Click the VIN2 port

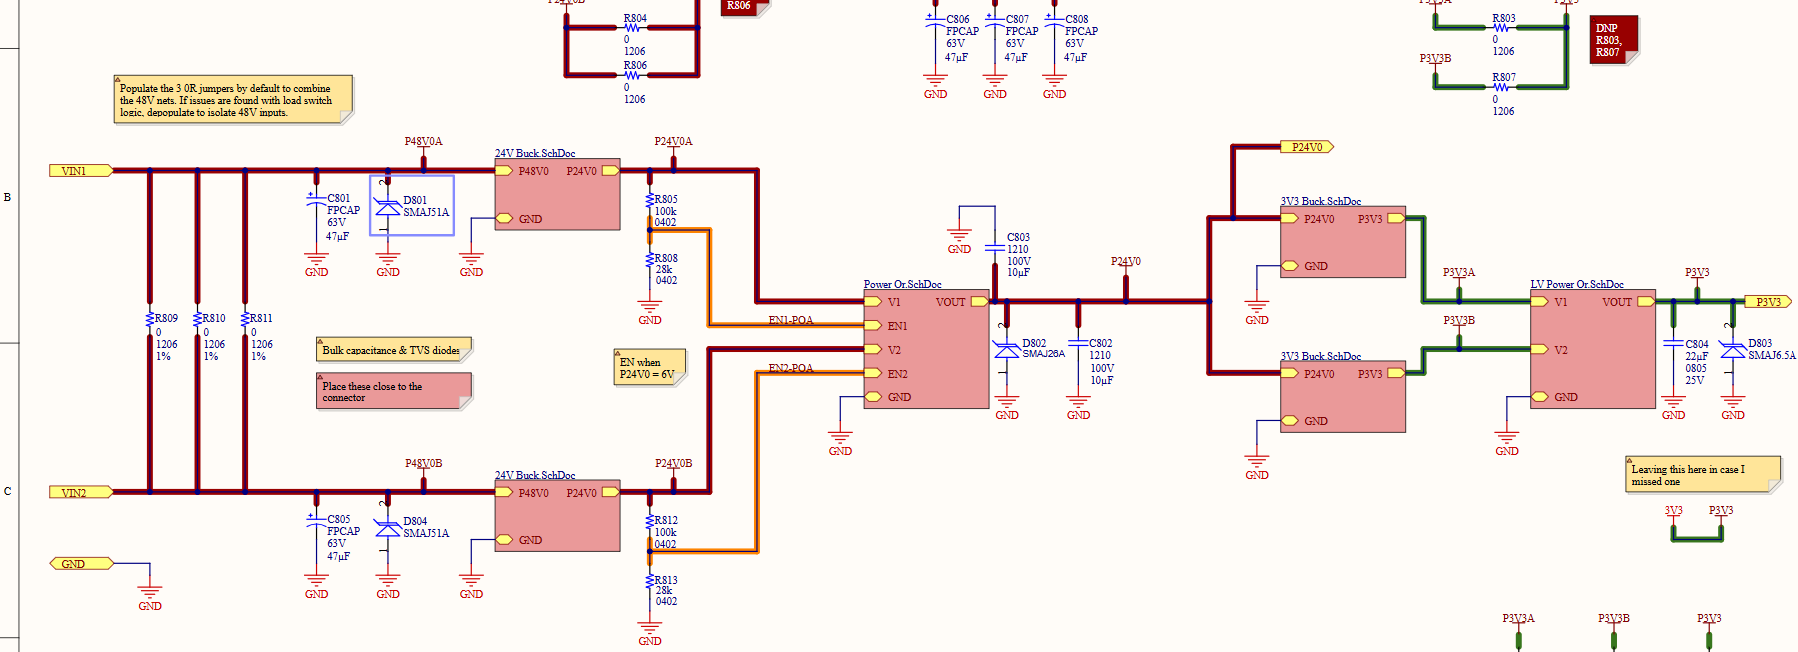(81, 492)
